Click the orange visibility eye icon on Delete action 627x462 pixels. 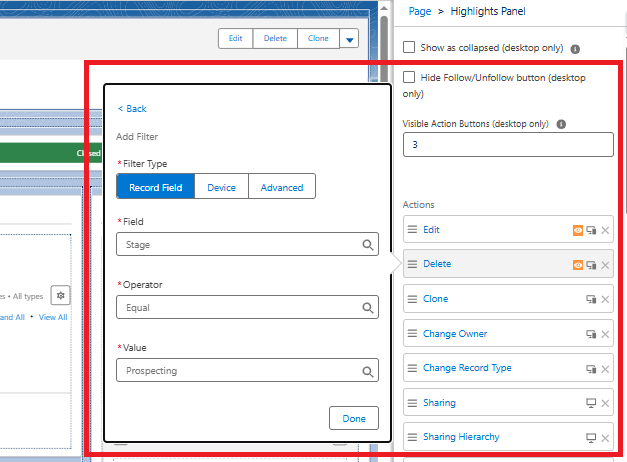(578, 265)
